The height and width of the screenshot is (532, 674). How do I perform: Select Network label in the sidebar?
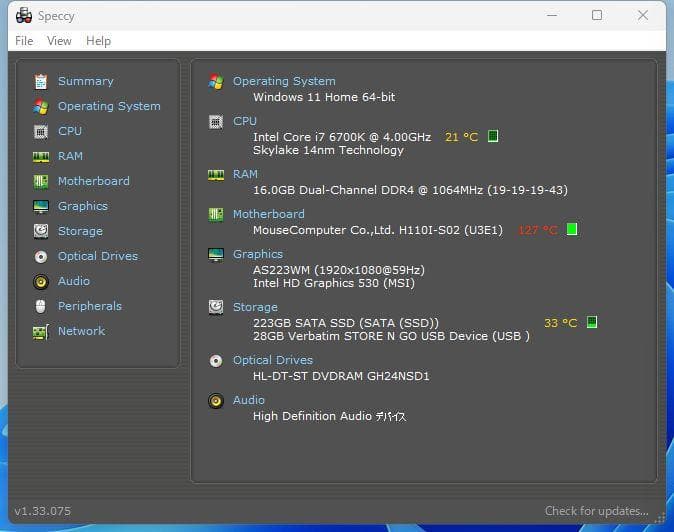[81, 331]
